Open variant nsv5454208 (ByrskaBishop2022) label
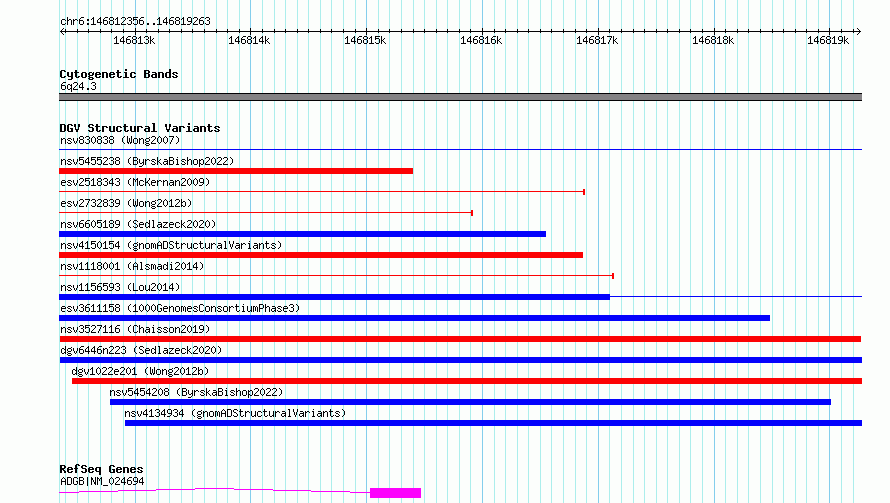The height and width of the screenshot is (503, 890). click(x=196, y=392)
